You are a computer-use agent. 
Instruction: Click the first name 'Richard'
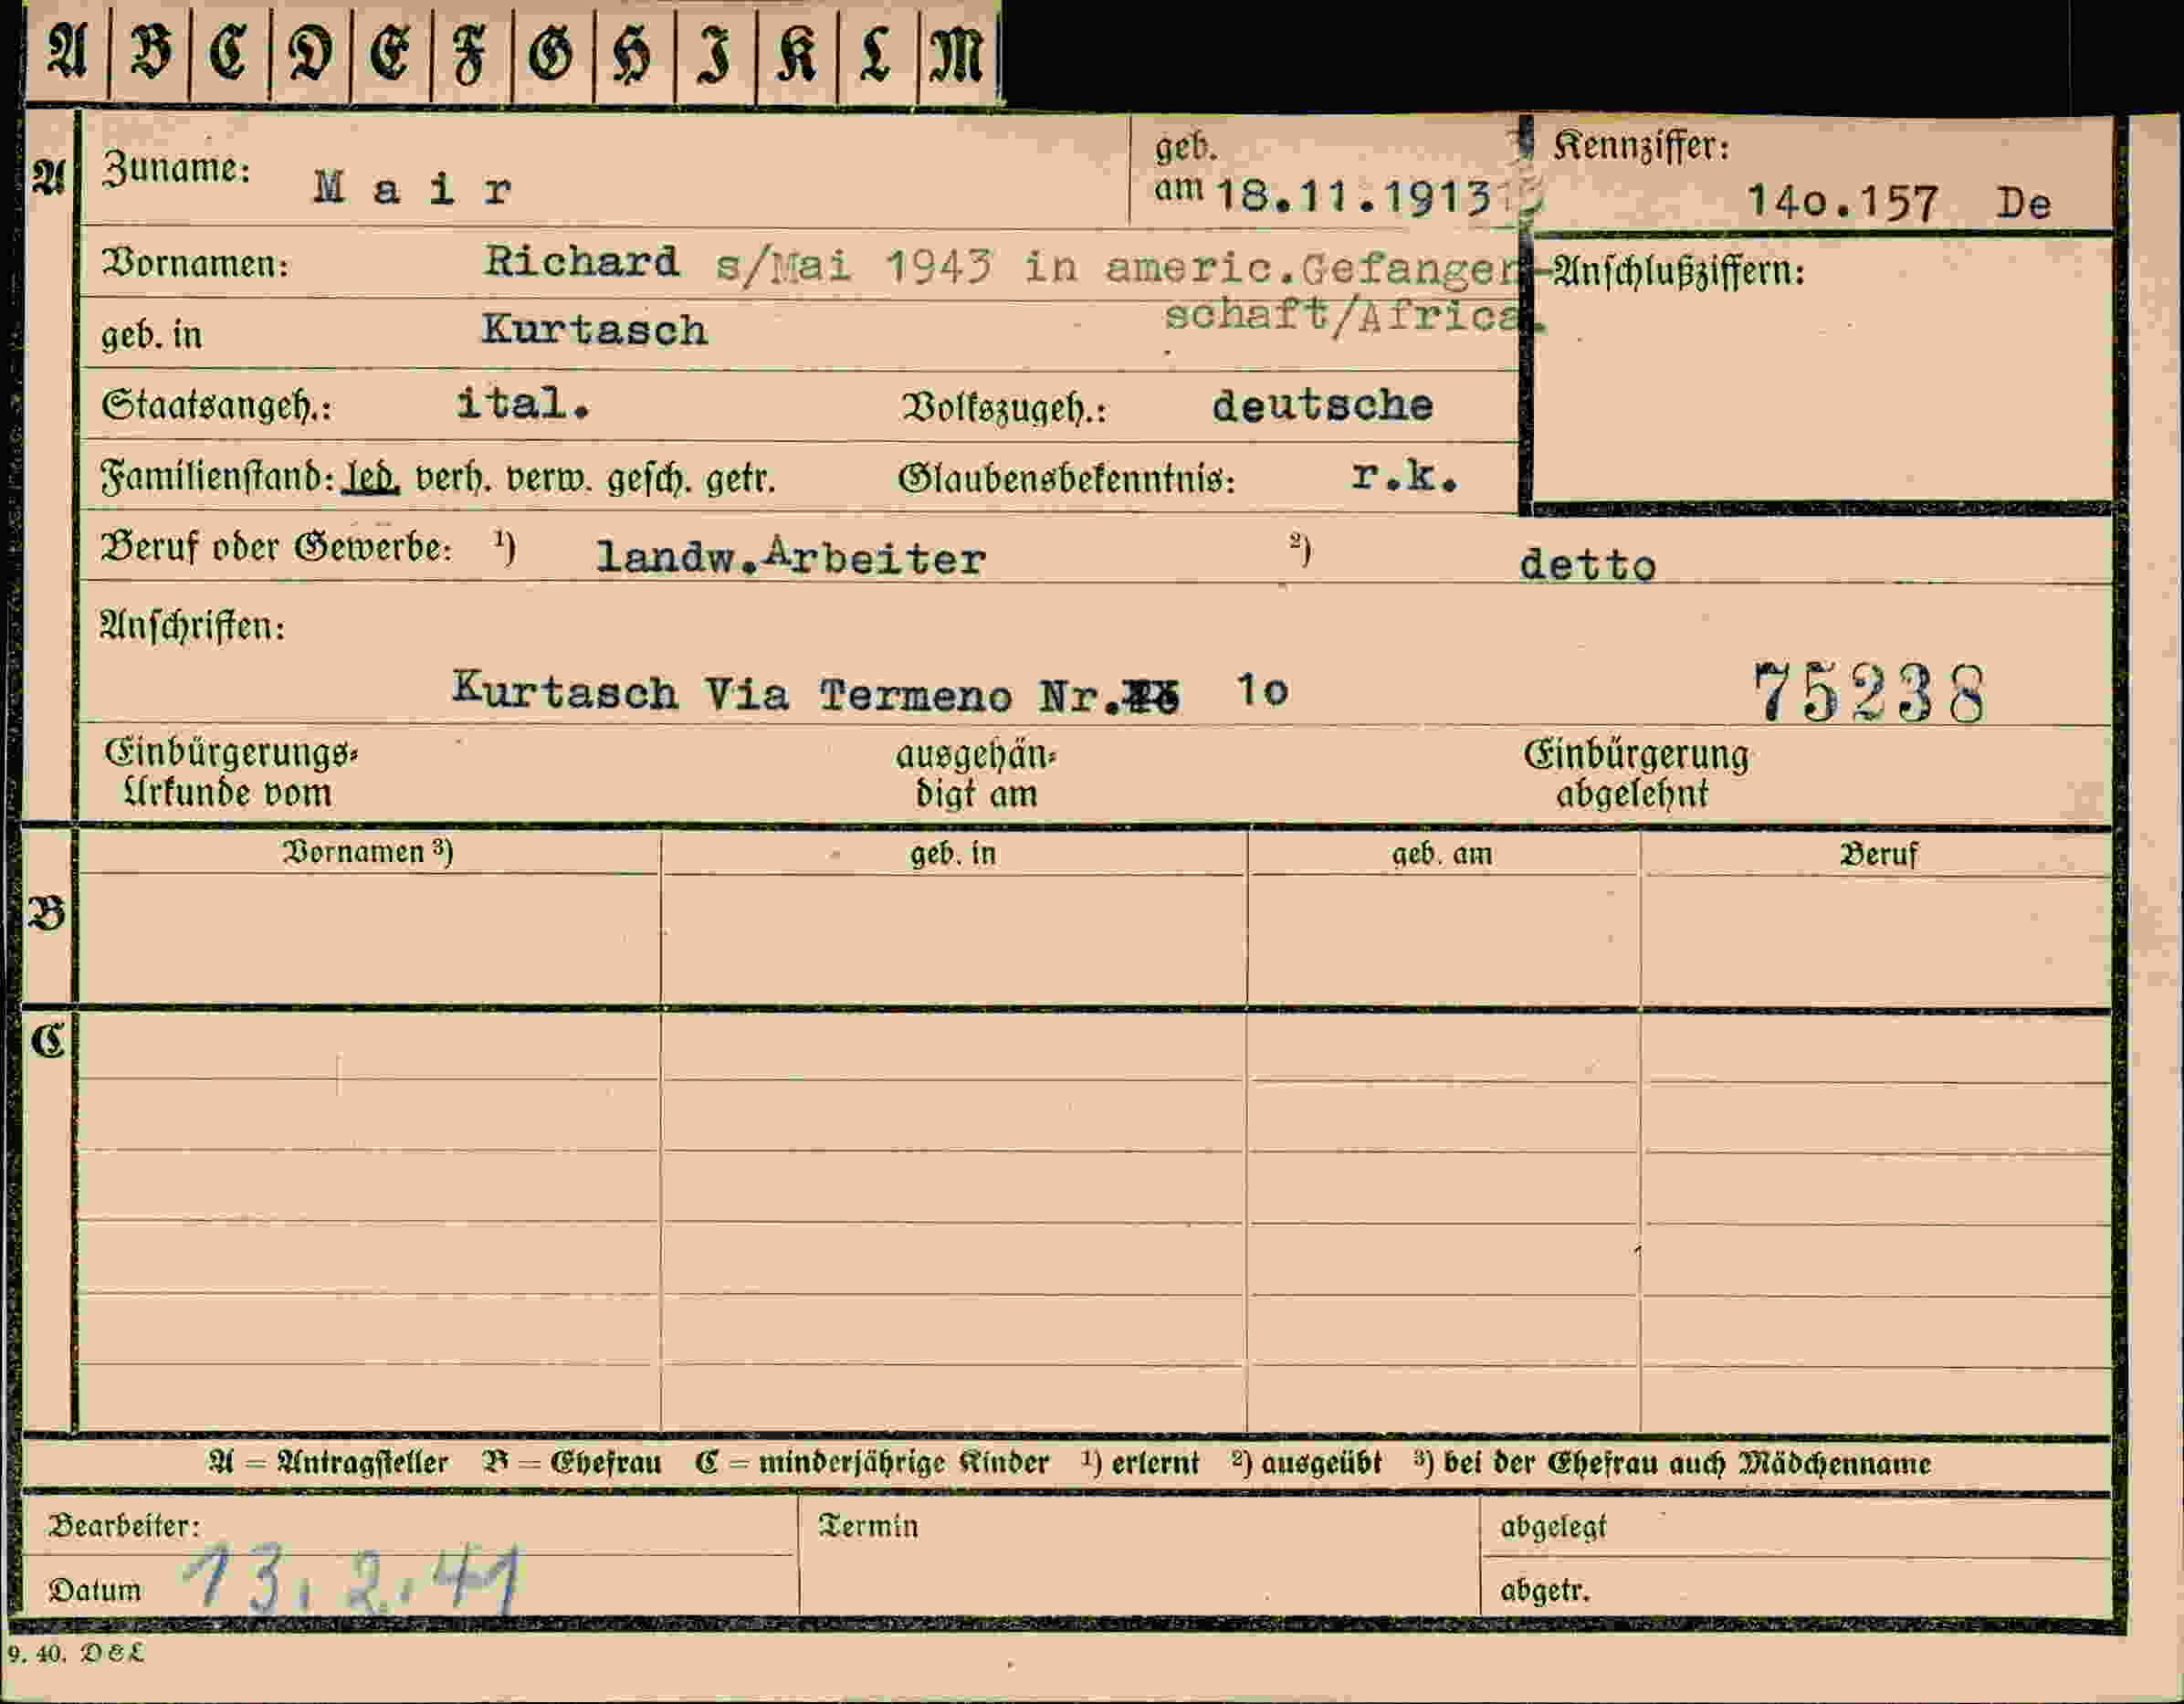click(x=581, y=262)
